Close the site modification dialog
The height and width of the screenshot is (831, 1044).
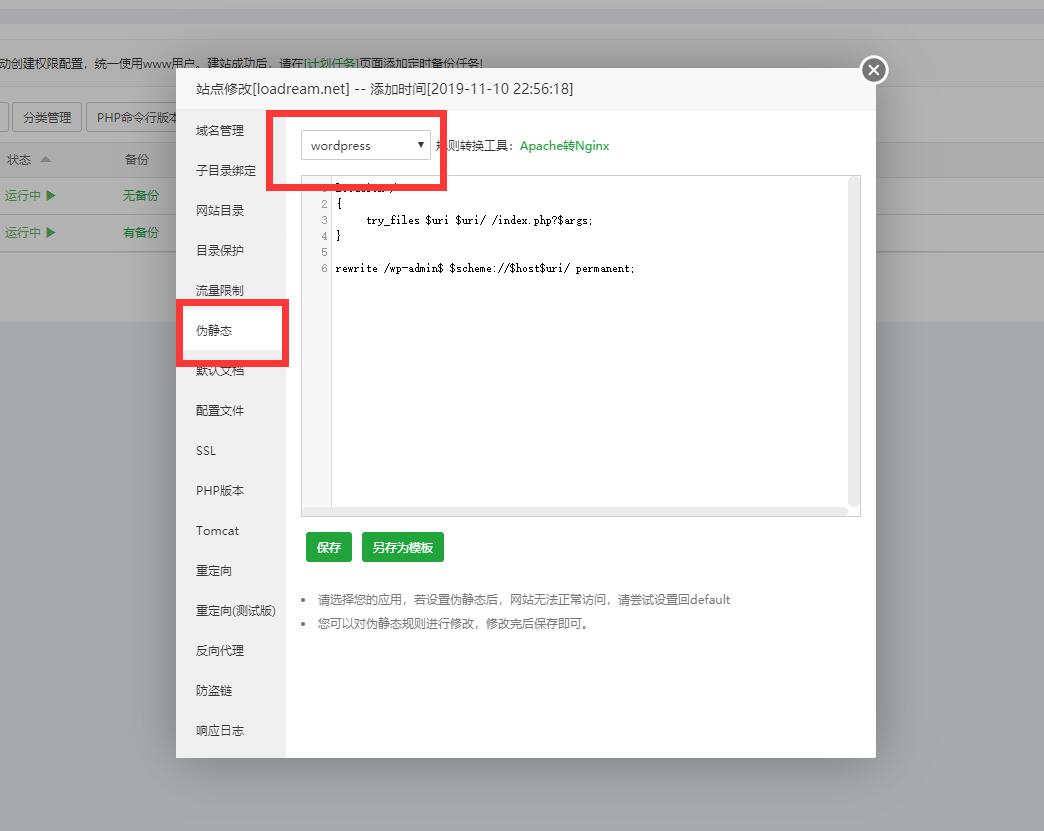(874, 70)
